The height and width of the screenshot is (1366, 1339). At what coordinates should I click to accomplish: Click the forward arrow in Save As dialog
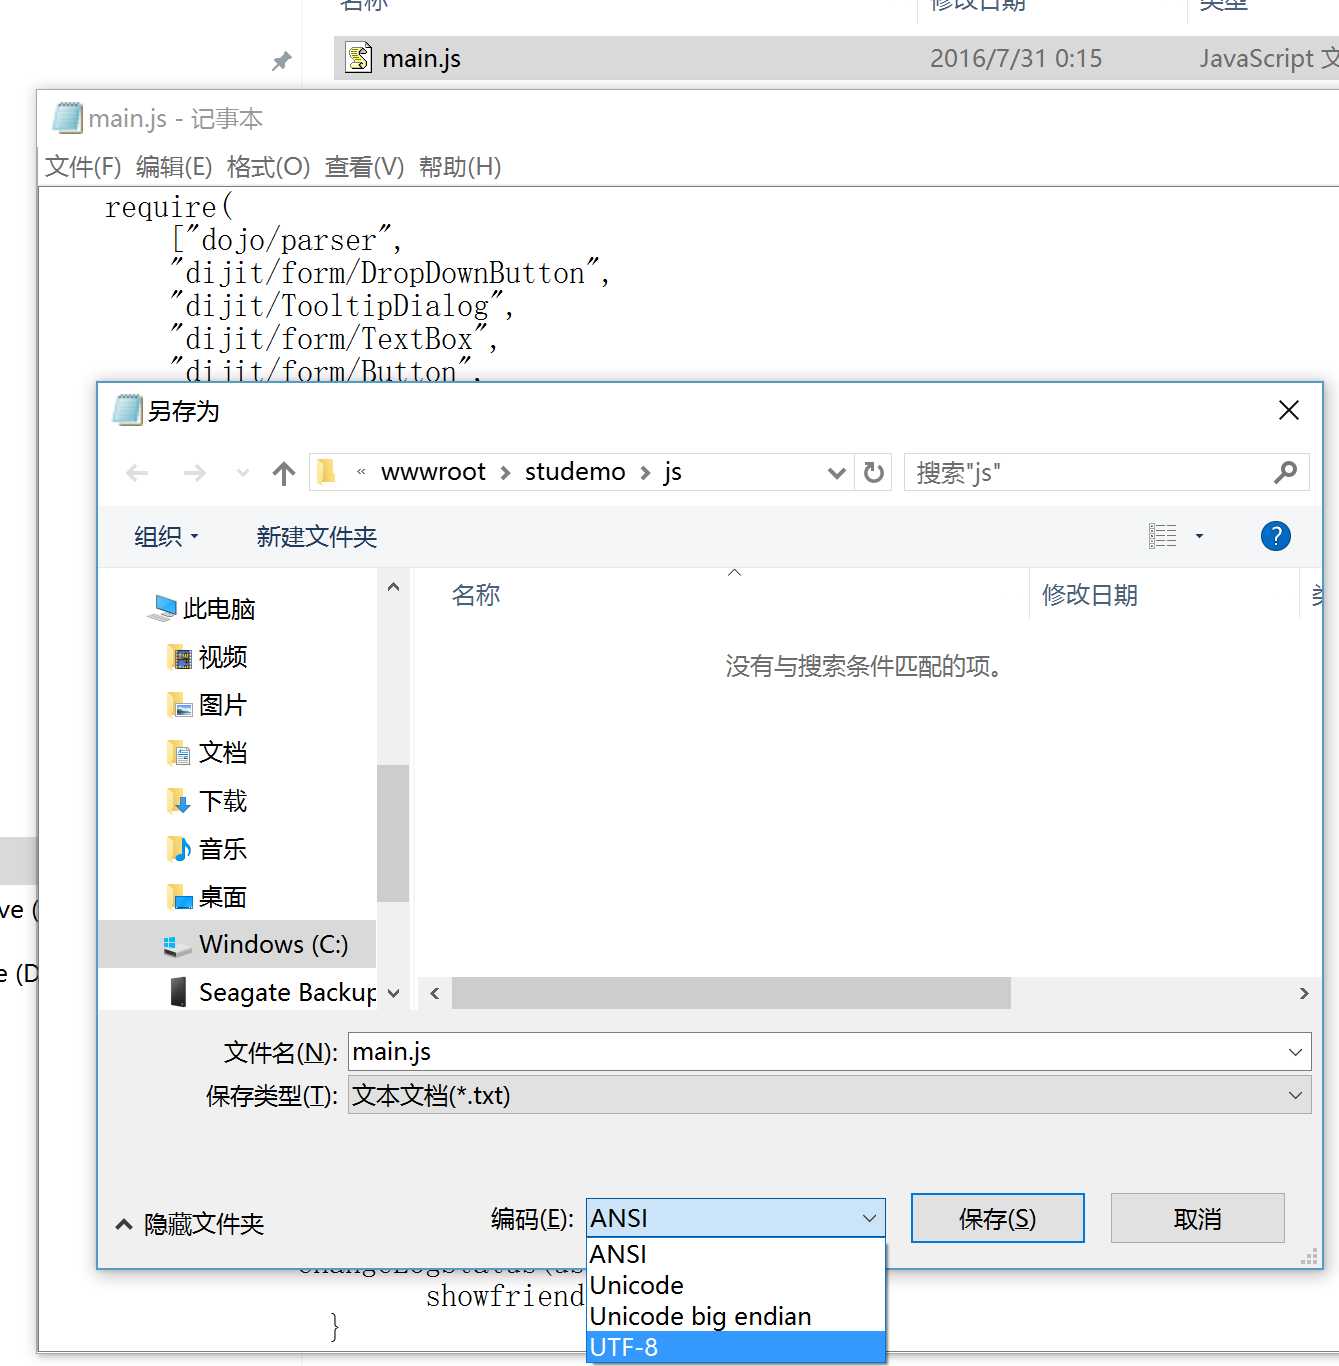pyautogui.click(x=194, y=473)
